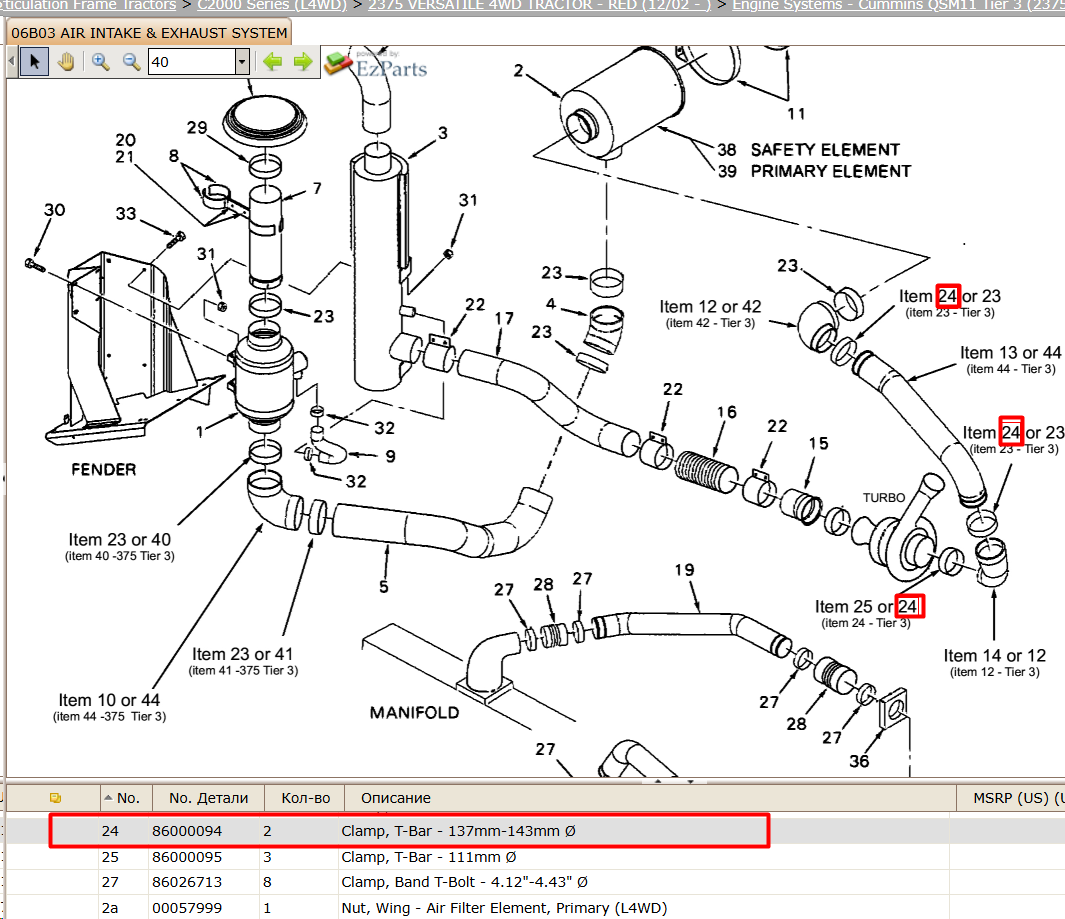Click the 'Item 14 or 12' label
Image resolution: width=1065 pixels, height=919 pixels.
coord(994,655)
